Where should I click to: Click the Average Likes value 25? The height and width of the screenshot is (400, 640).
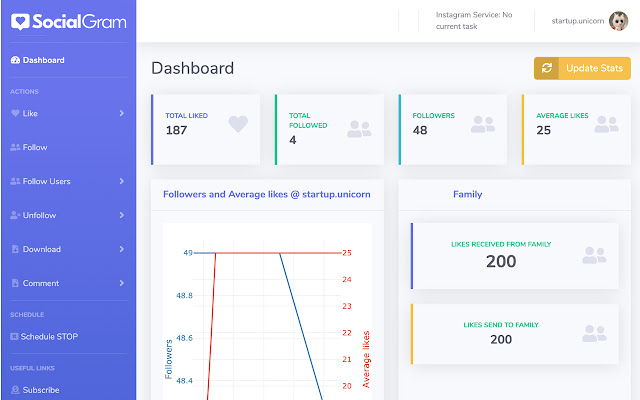(544, 130)
